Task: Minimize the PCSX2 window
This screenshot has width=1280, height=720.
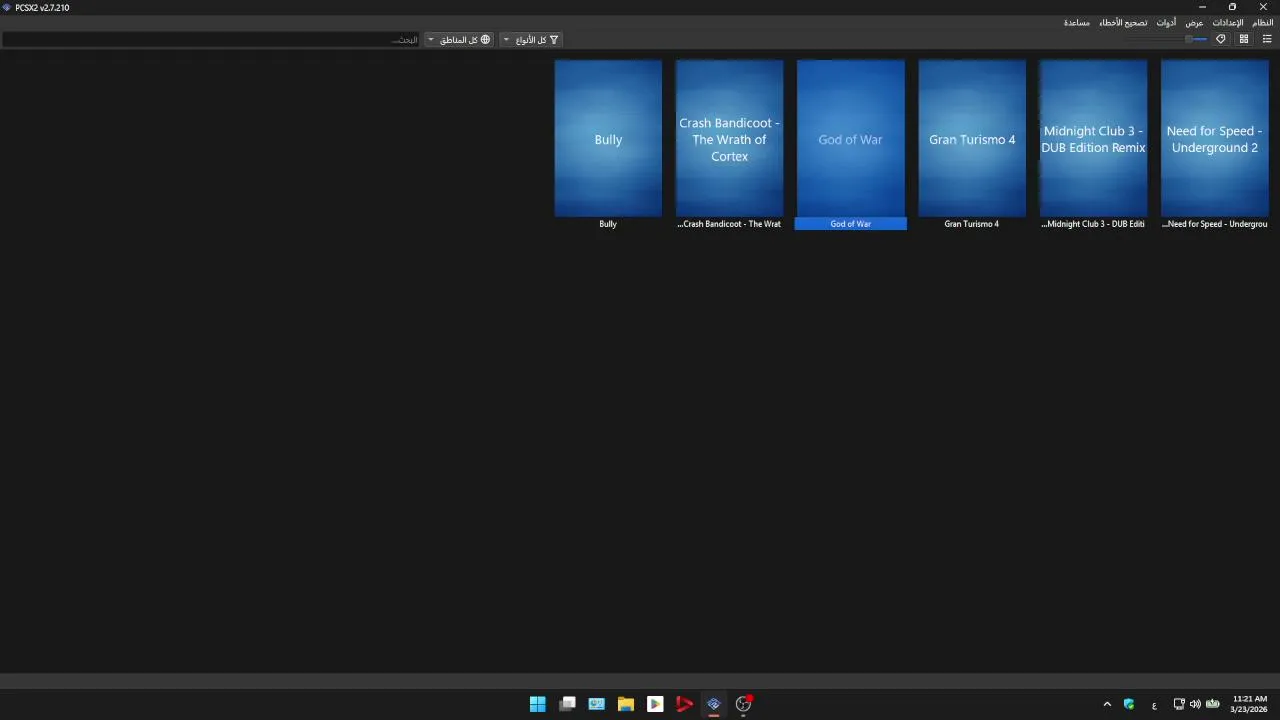Action: pos(1203,7)
